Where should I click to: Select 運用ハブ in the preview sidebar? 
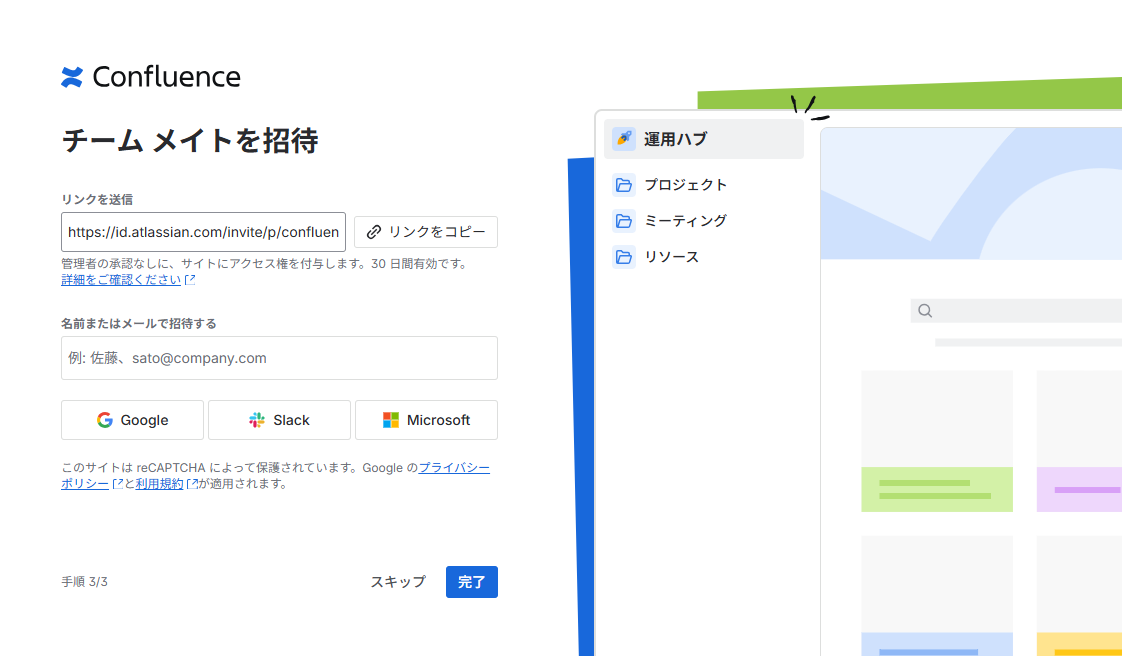675,139
